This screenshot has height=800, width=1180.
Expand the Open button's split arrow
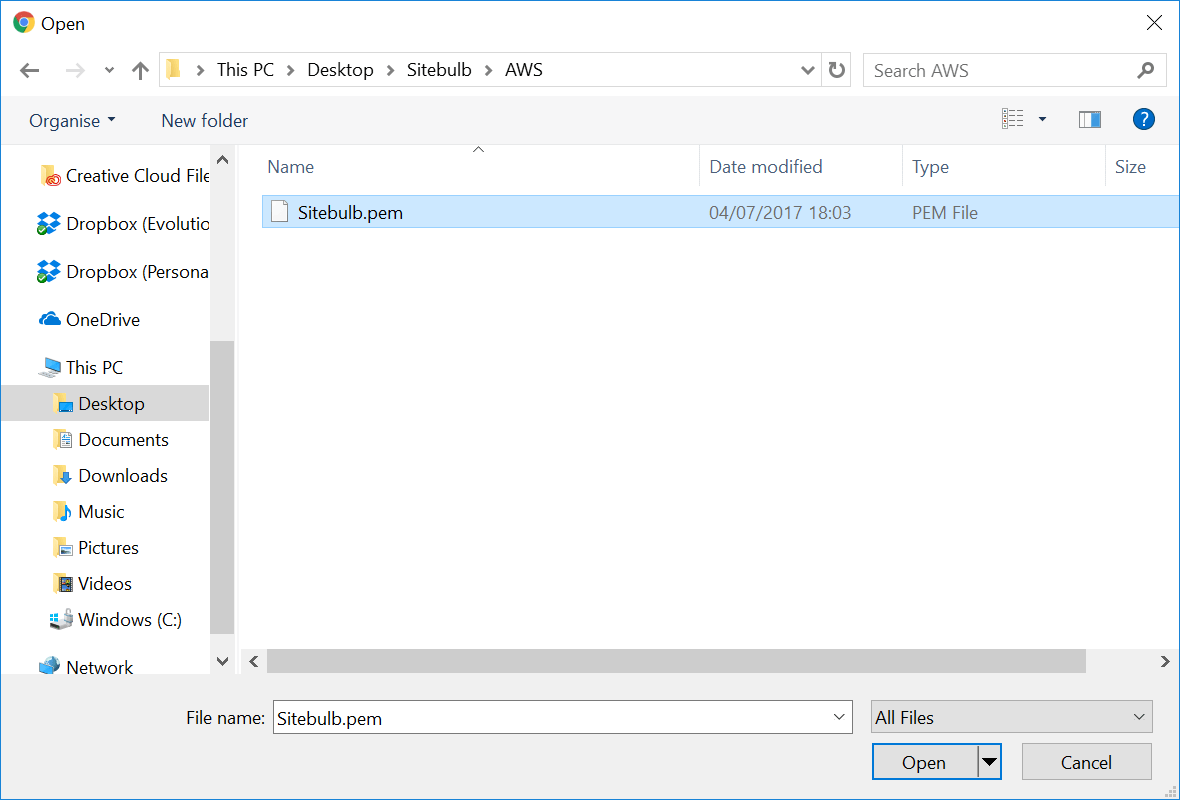tap(990, 762)
